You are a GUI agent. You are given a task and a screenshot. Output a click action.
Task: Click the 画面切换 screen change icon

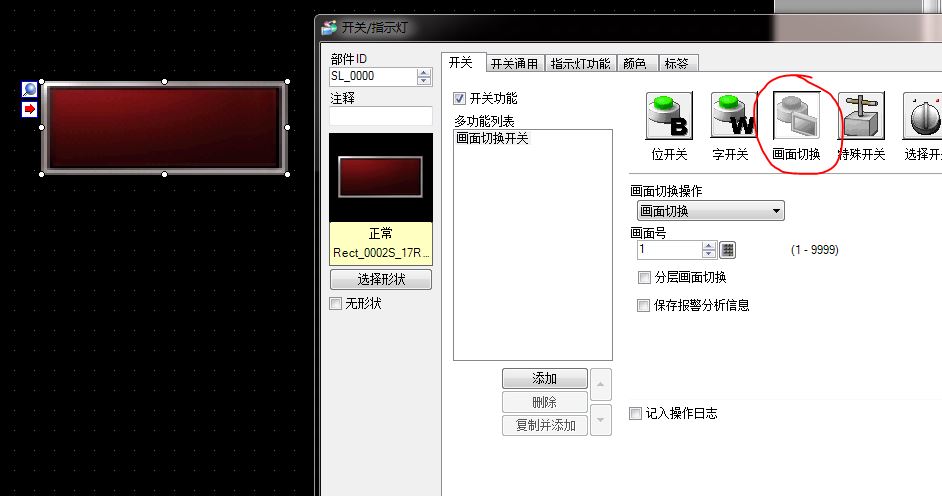(x=796, y=116)
